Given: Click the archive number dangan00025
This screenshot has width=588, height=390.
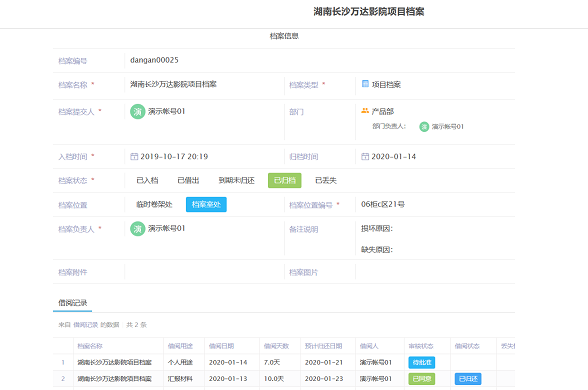Looking at the screenshot, I should tap(154, 60).
